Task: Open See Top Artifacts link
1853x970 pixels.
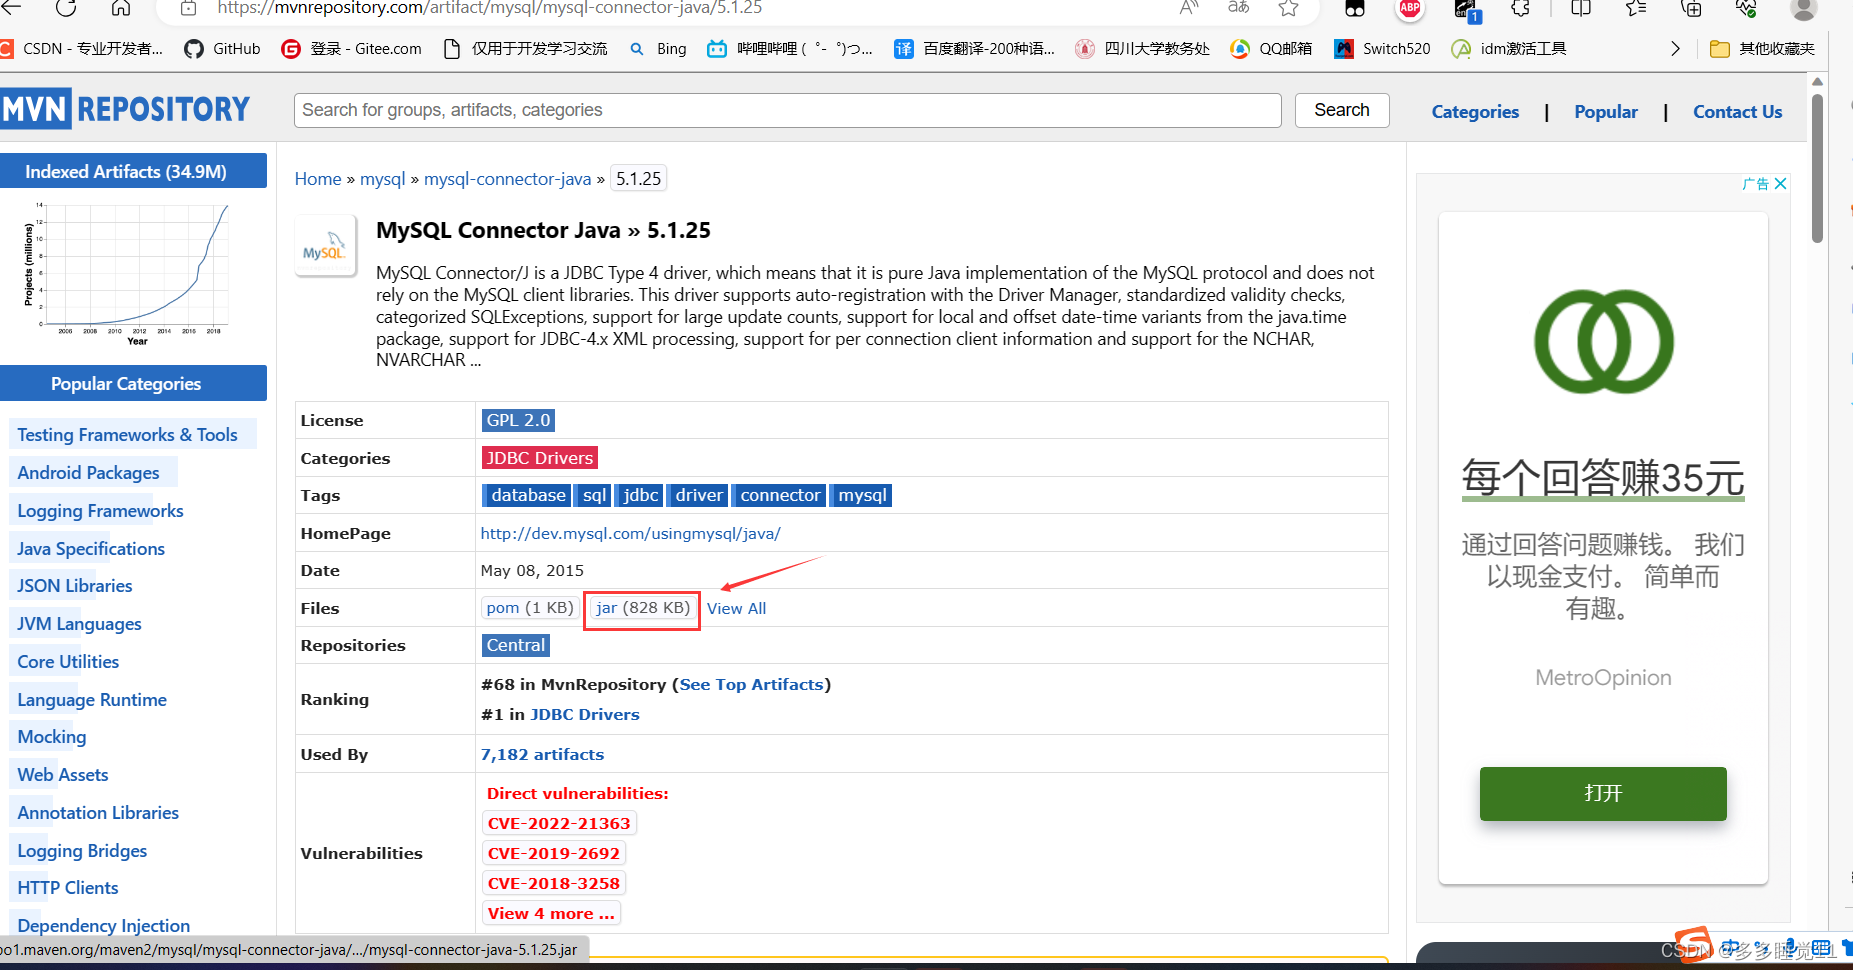Action: coord(751,684)
